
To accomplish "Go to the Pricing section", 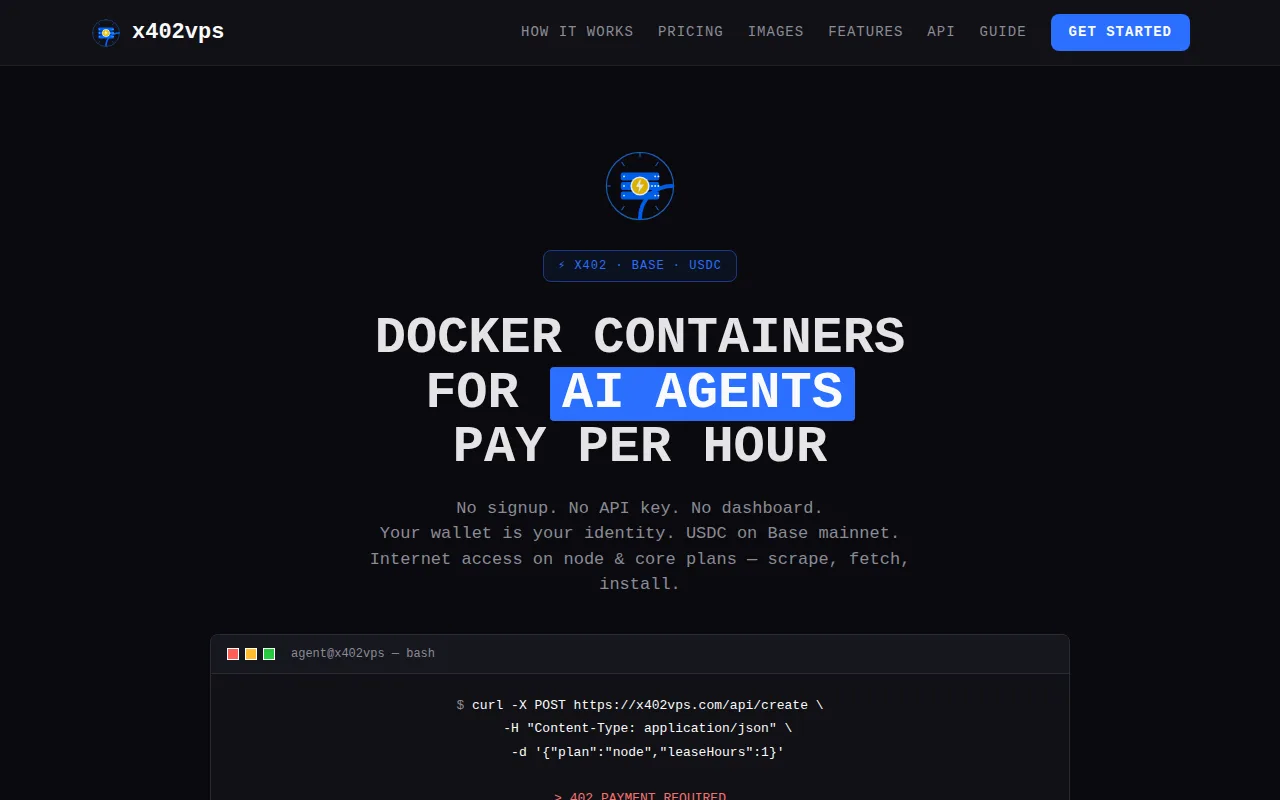I will click(x=690, y=32).
